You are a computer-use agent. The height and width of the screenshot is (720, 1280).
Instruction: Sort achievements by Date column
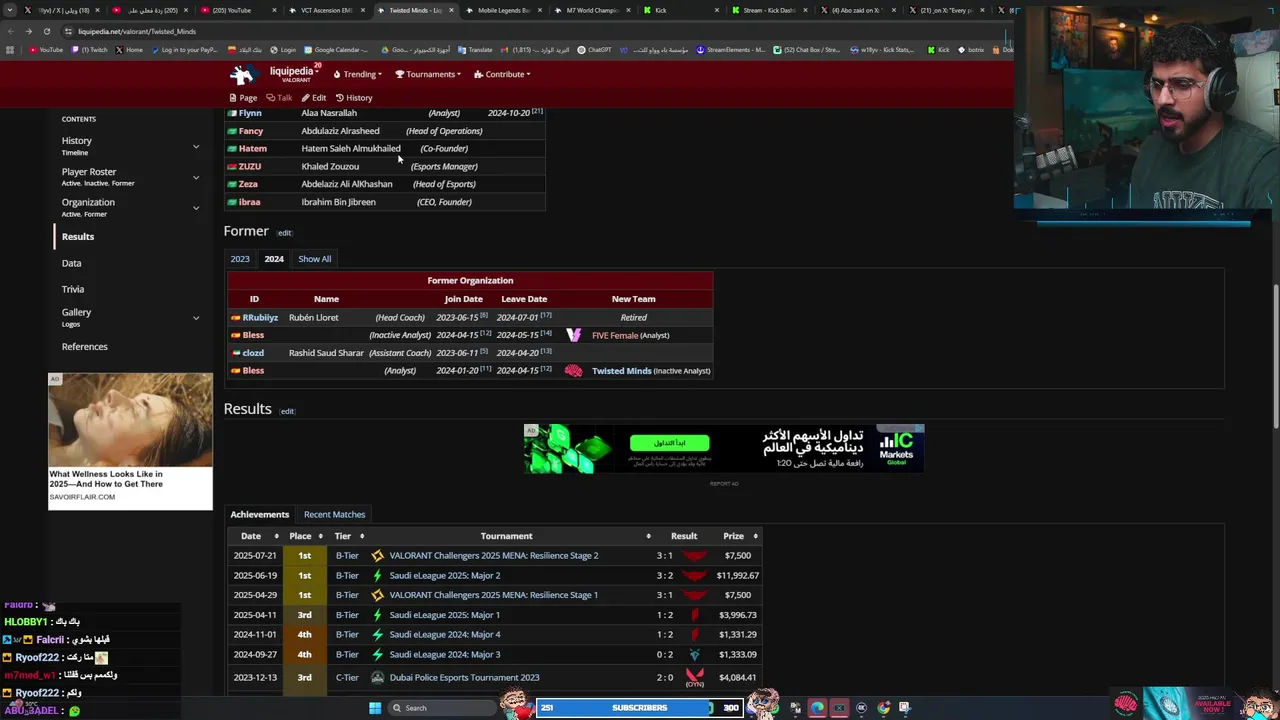[x=277, y=537]
